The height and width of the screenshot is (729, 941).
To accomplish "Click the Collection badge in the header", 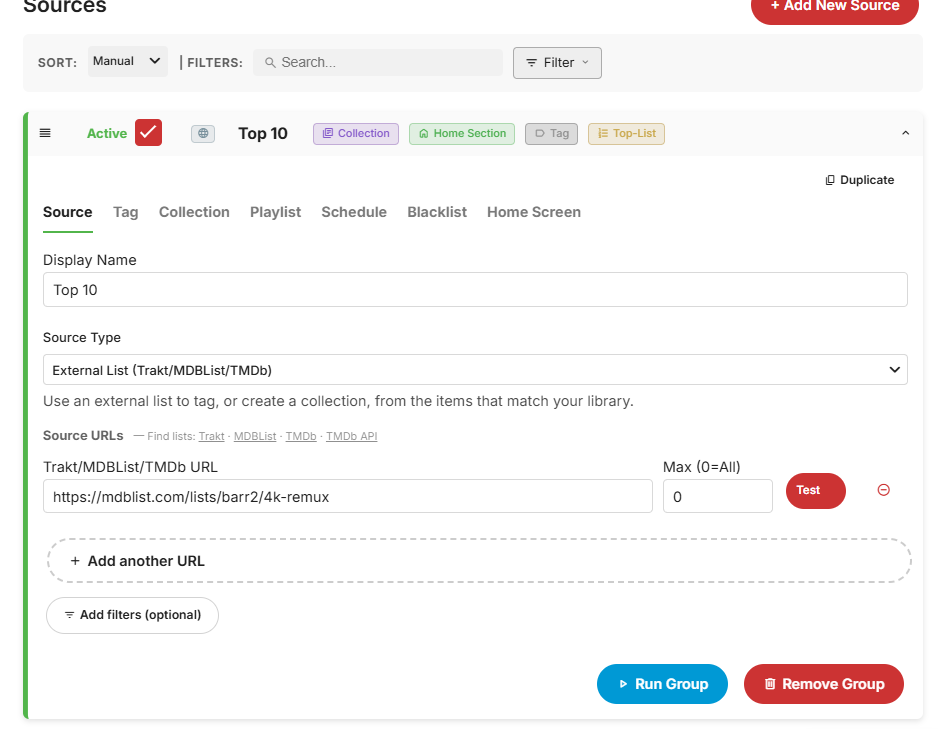I will (x=356, y=133).
